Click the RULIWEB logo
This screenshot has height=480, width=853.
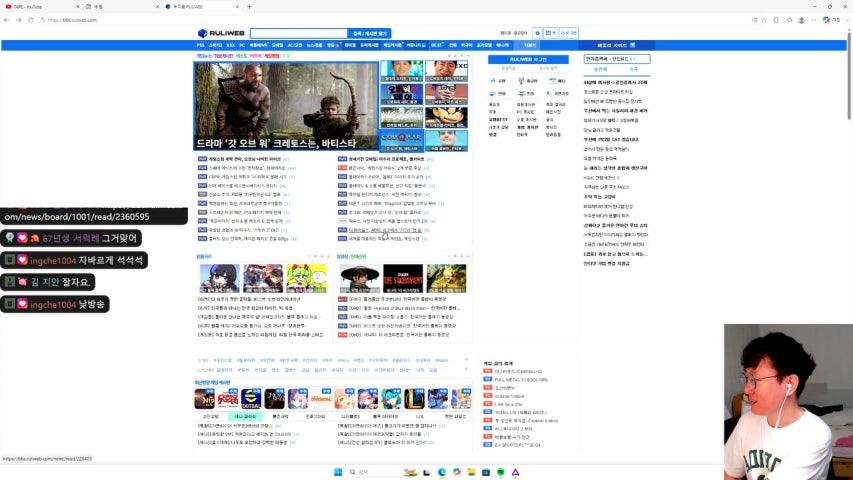pos(221,33)
